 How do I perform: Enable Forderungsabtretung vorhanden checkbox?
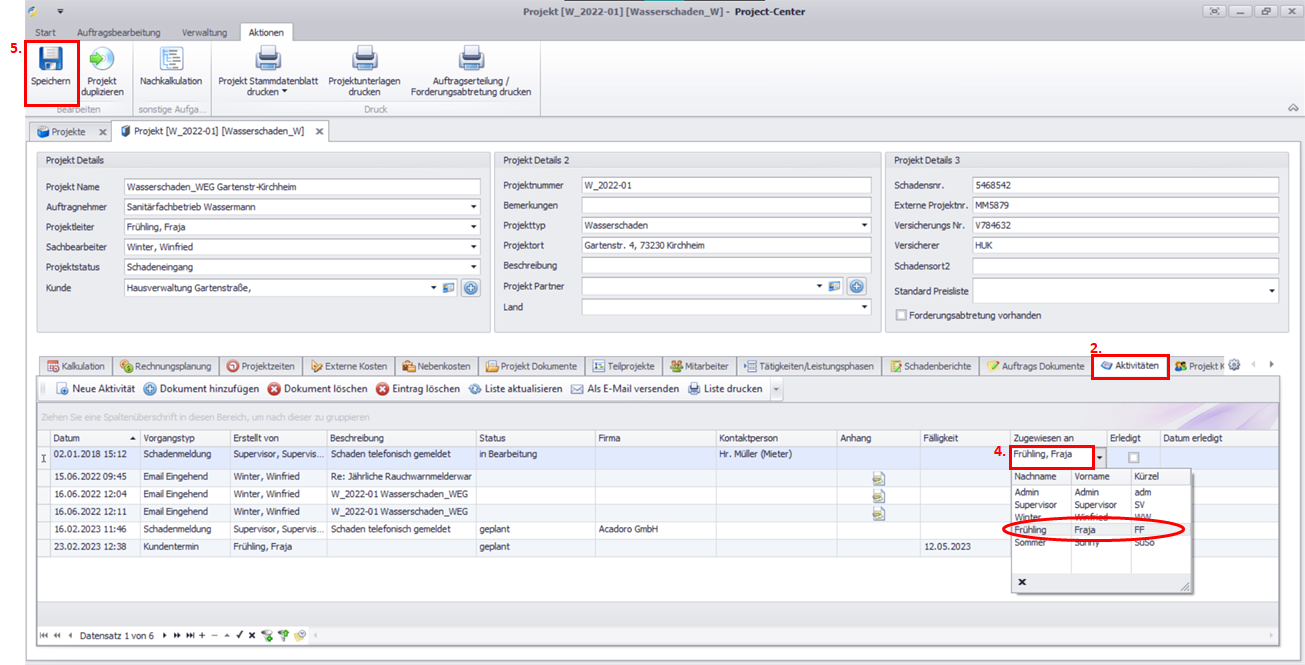(x=901, y=315)
